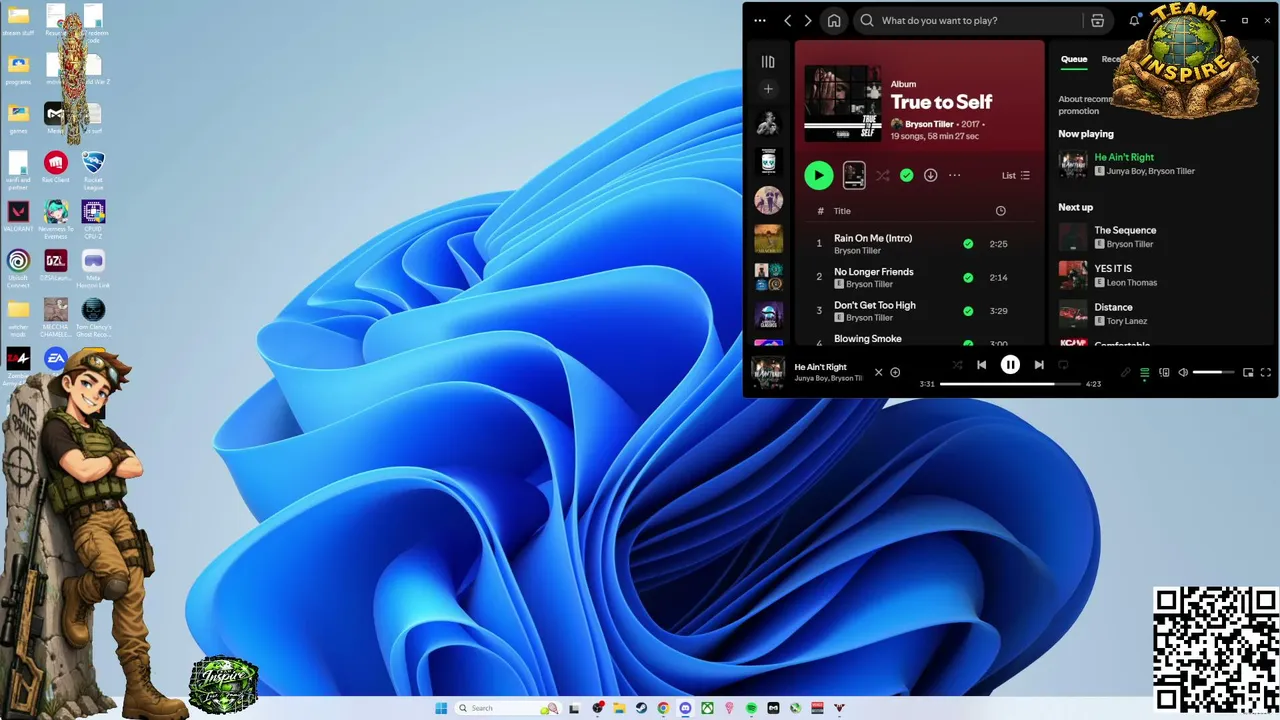Open the Spotify Home page

click(x=834, y=20)
